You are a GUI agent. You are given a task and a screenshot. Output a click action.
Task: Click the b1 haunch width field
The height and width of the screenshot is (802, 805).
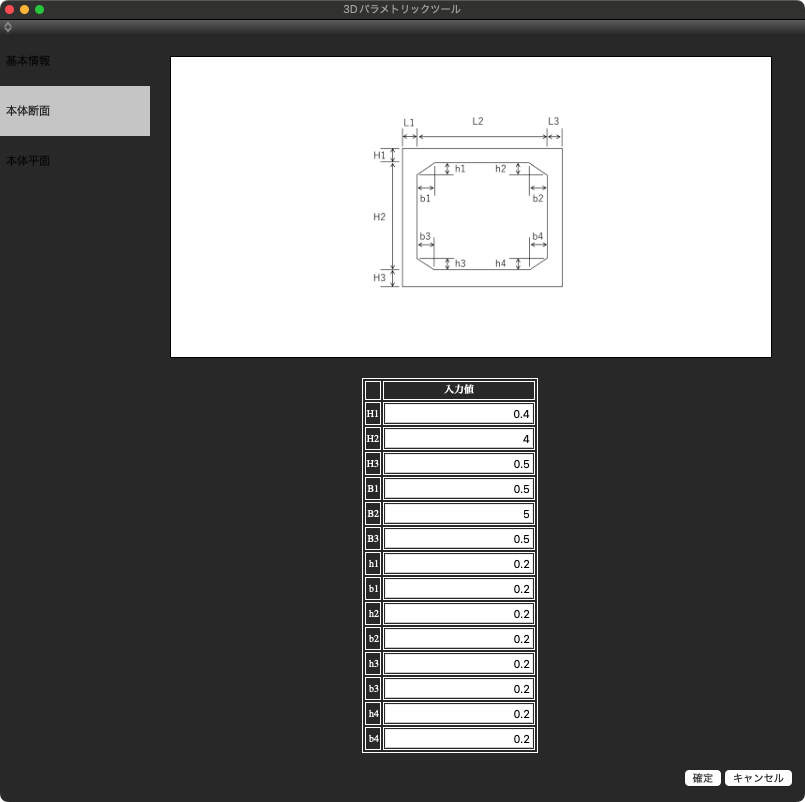[x=459, y=589]
